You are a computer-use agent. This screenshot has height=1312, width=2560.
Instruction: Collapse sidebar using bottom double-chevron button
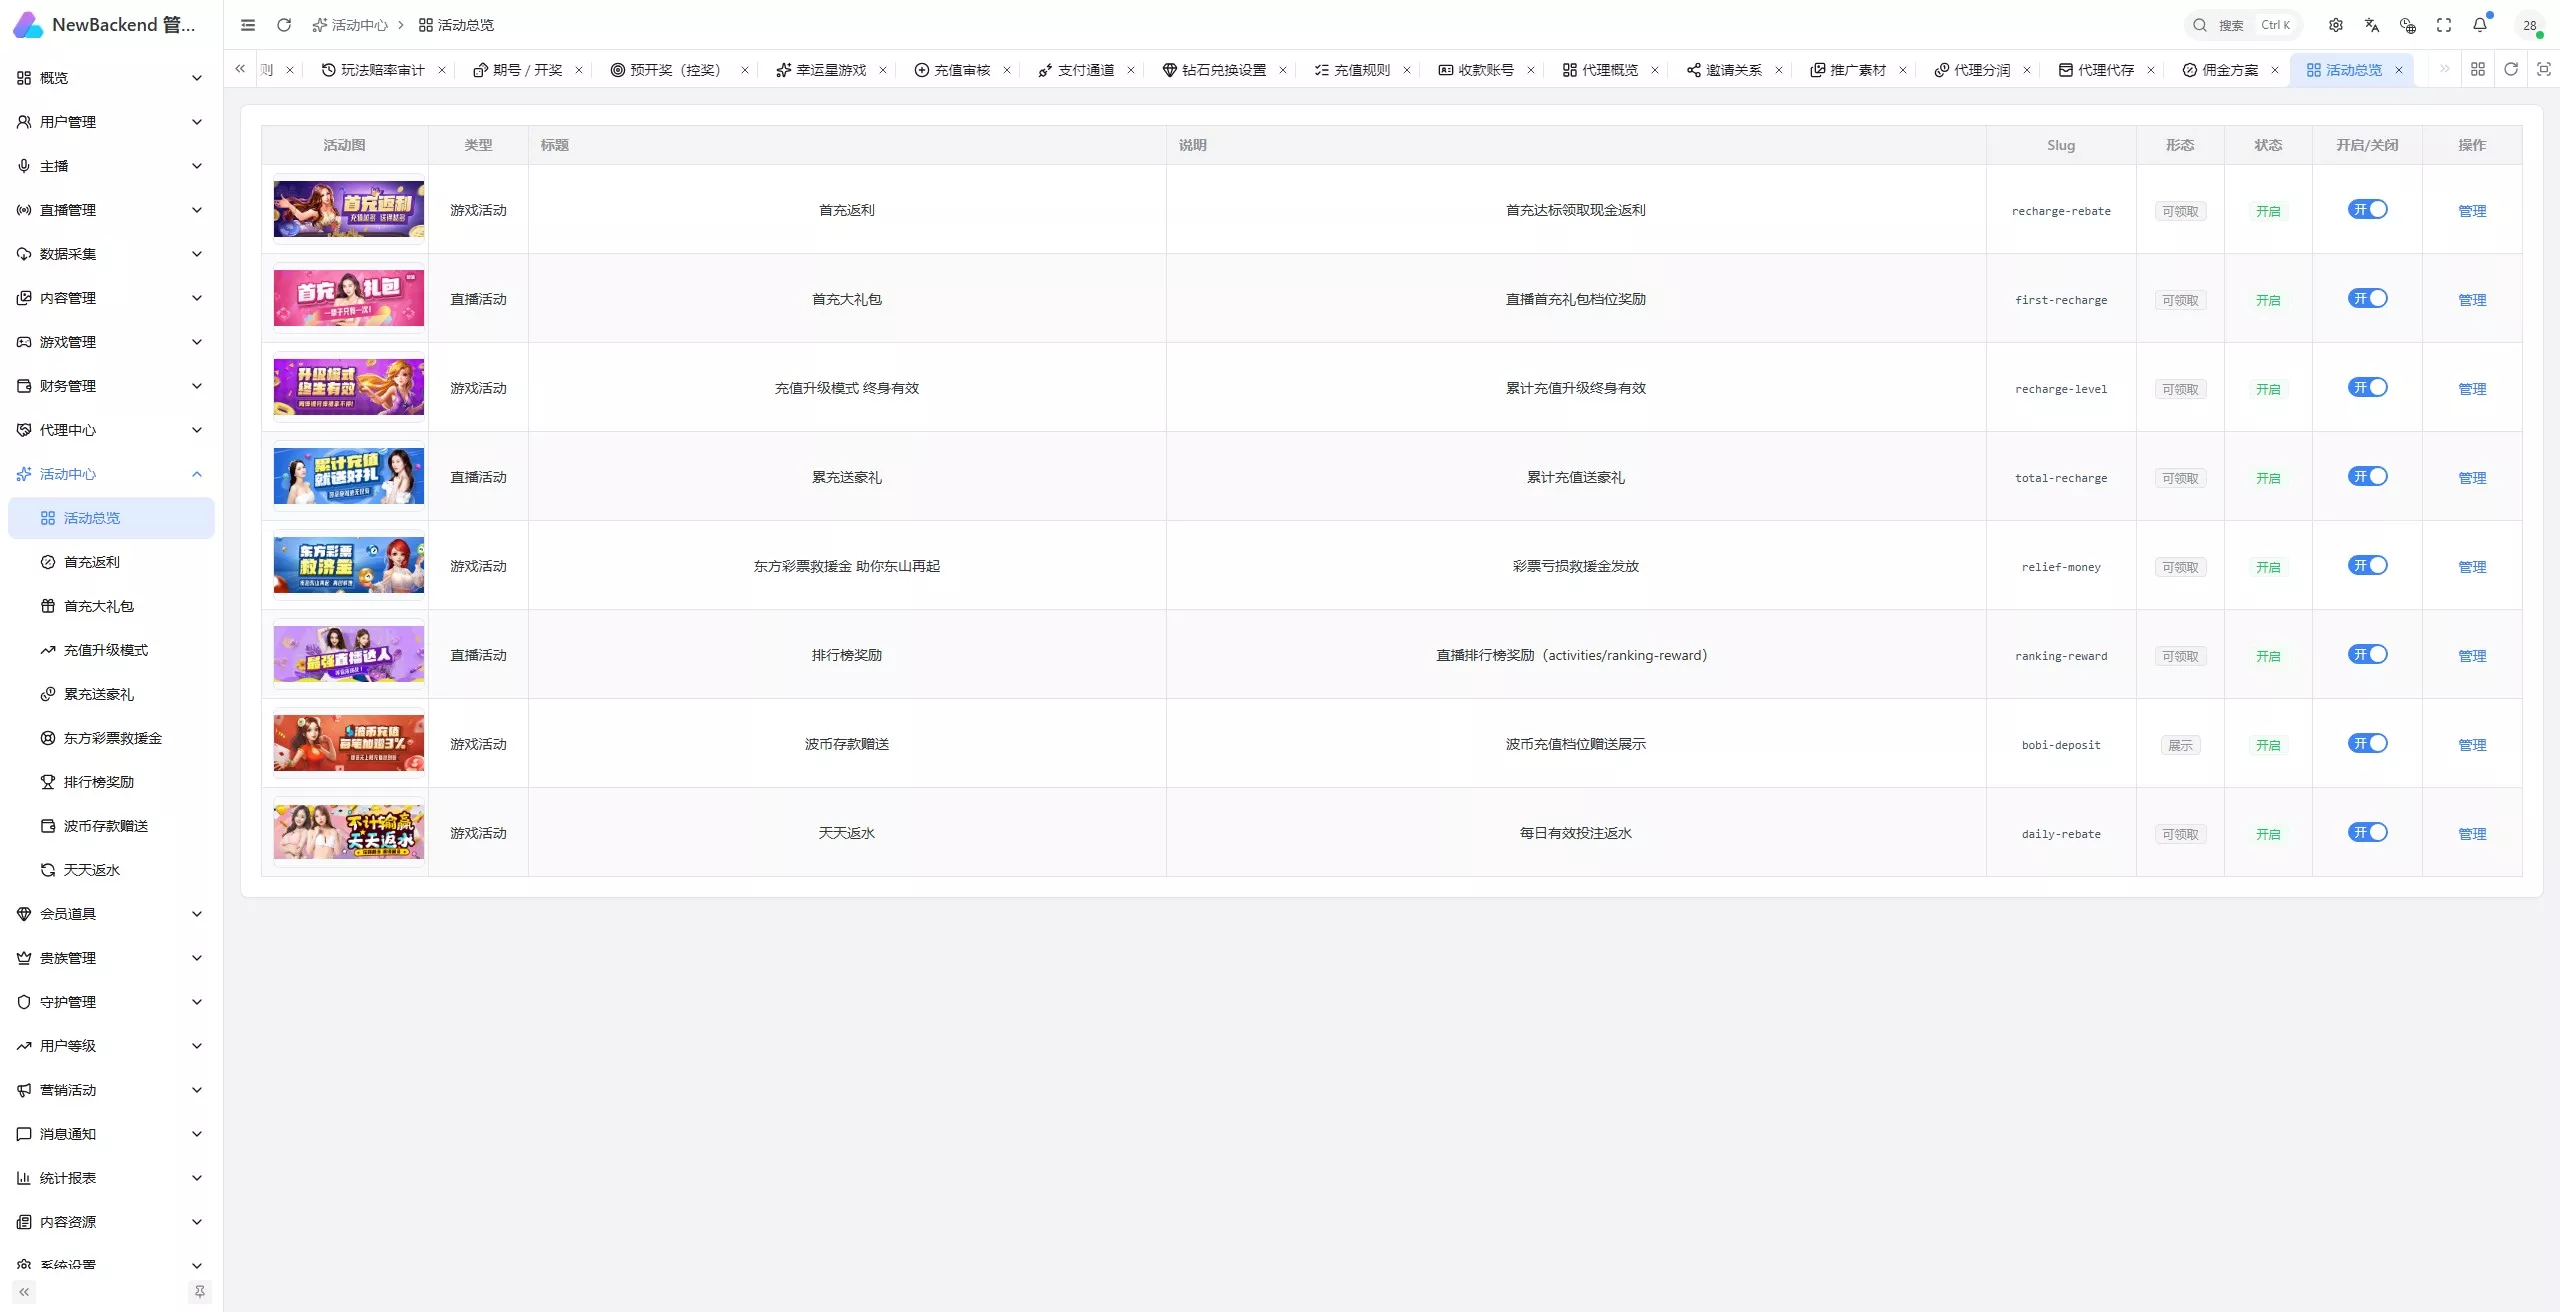[24, 1292]
